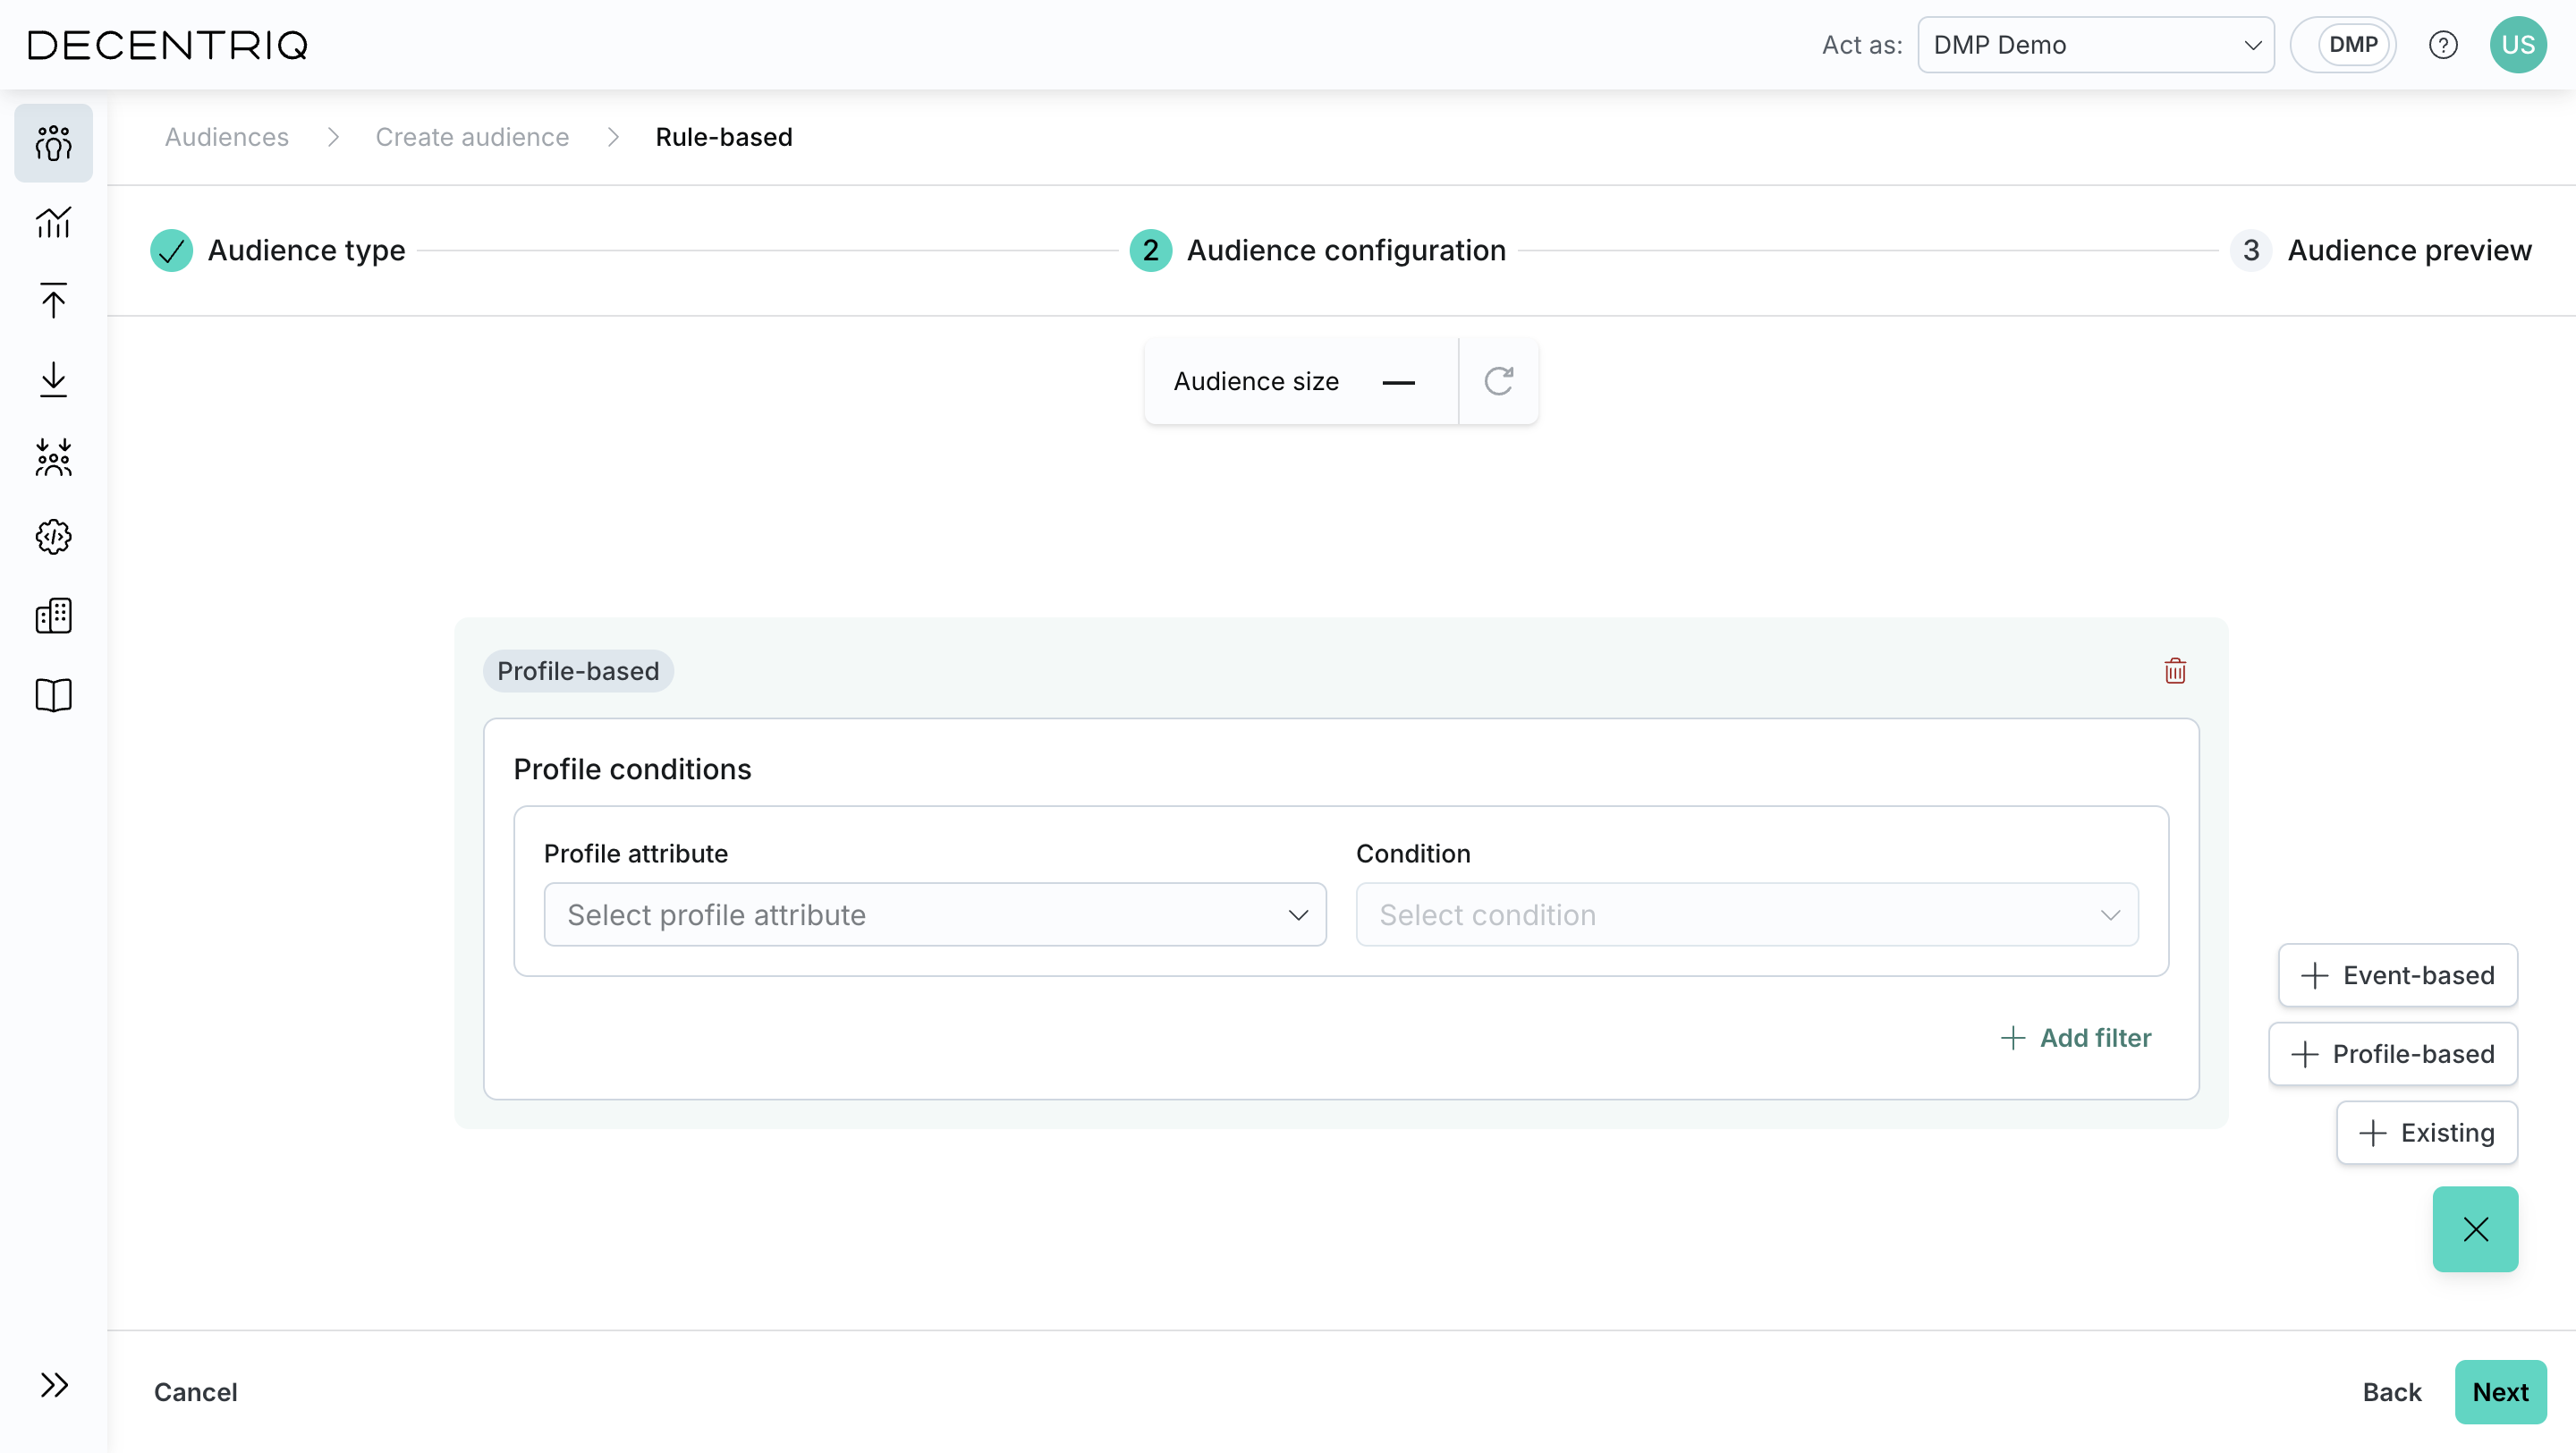Click the DMP badge in header
Viewport: 2576px width, 1453px height.
[x=2353, y=45]
